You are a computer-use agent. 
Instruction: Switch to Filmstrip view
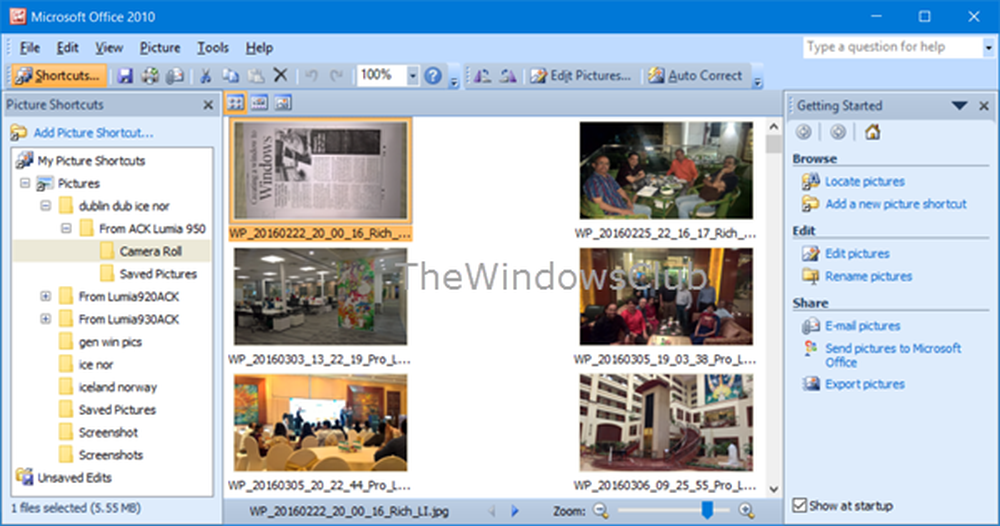tap(259, 102)
